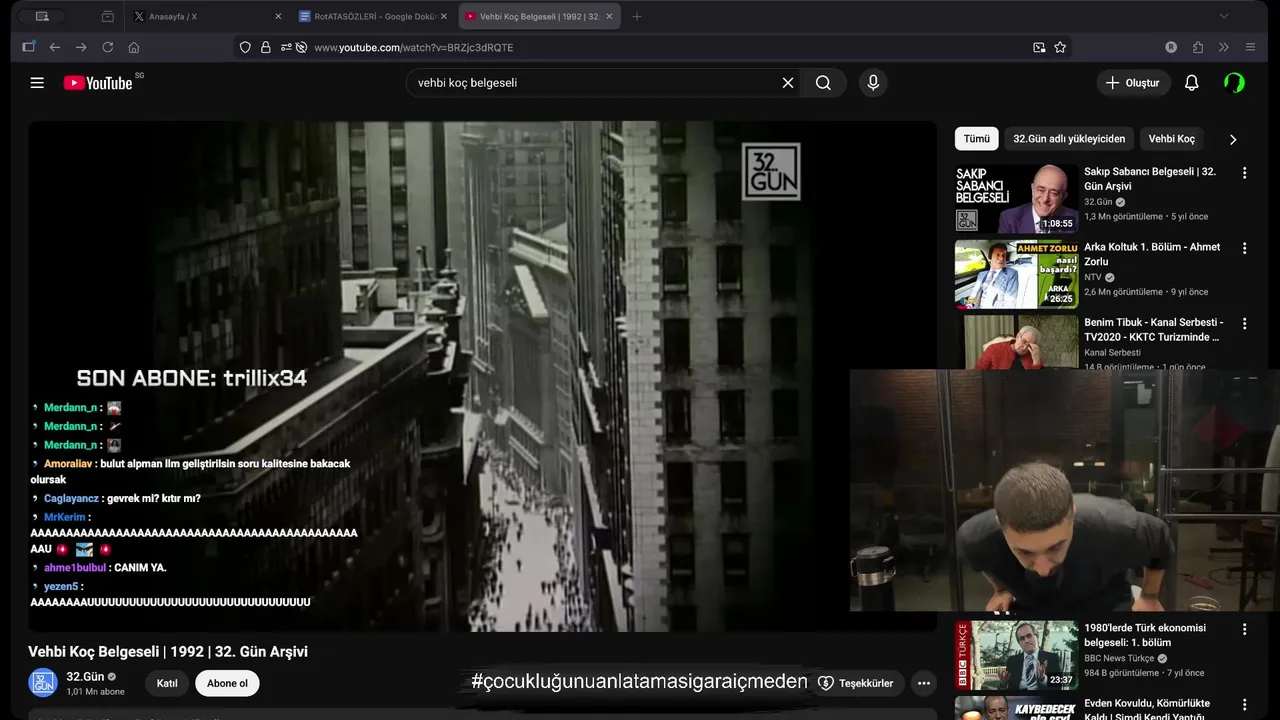Click the video player to pause

tap(482, 376)
